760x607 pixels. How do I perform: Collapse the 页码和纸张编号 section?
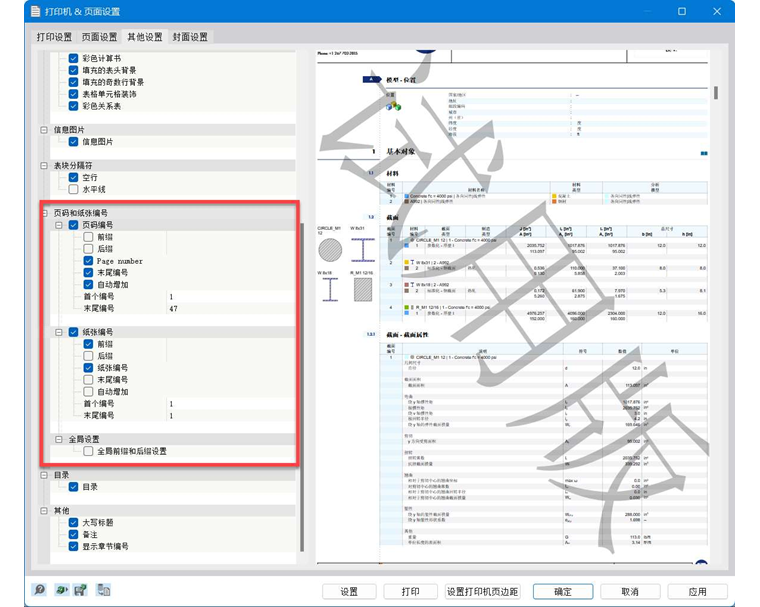click(45, 213)
